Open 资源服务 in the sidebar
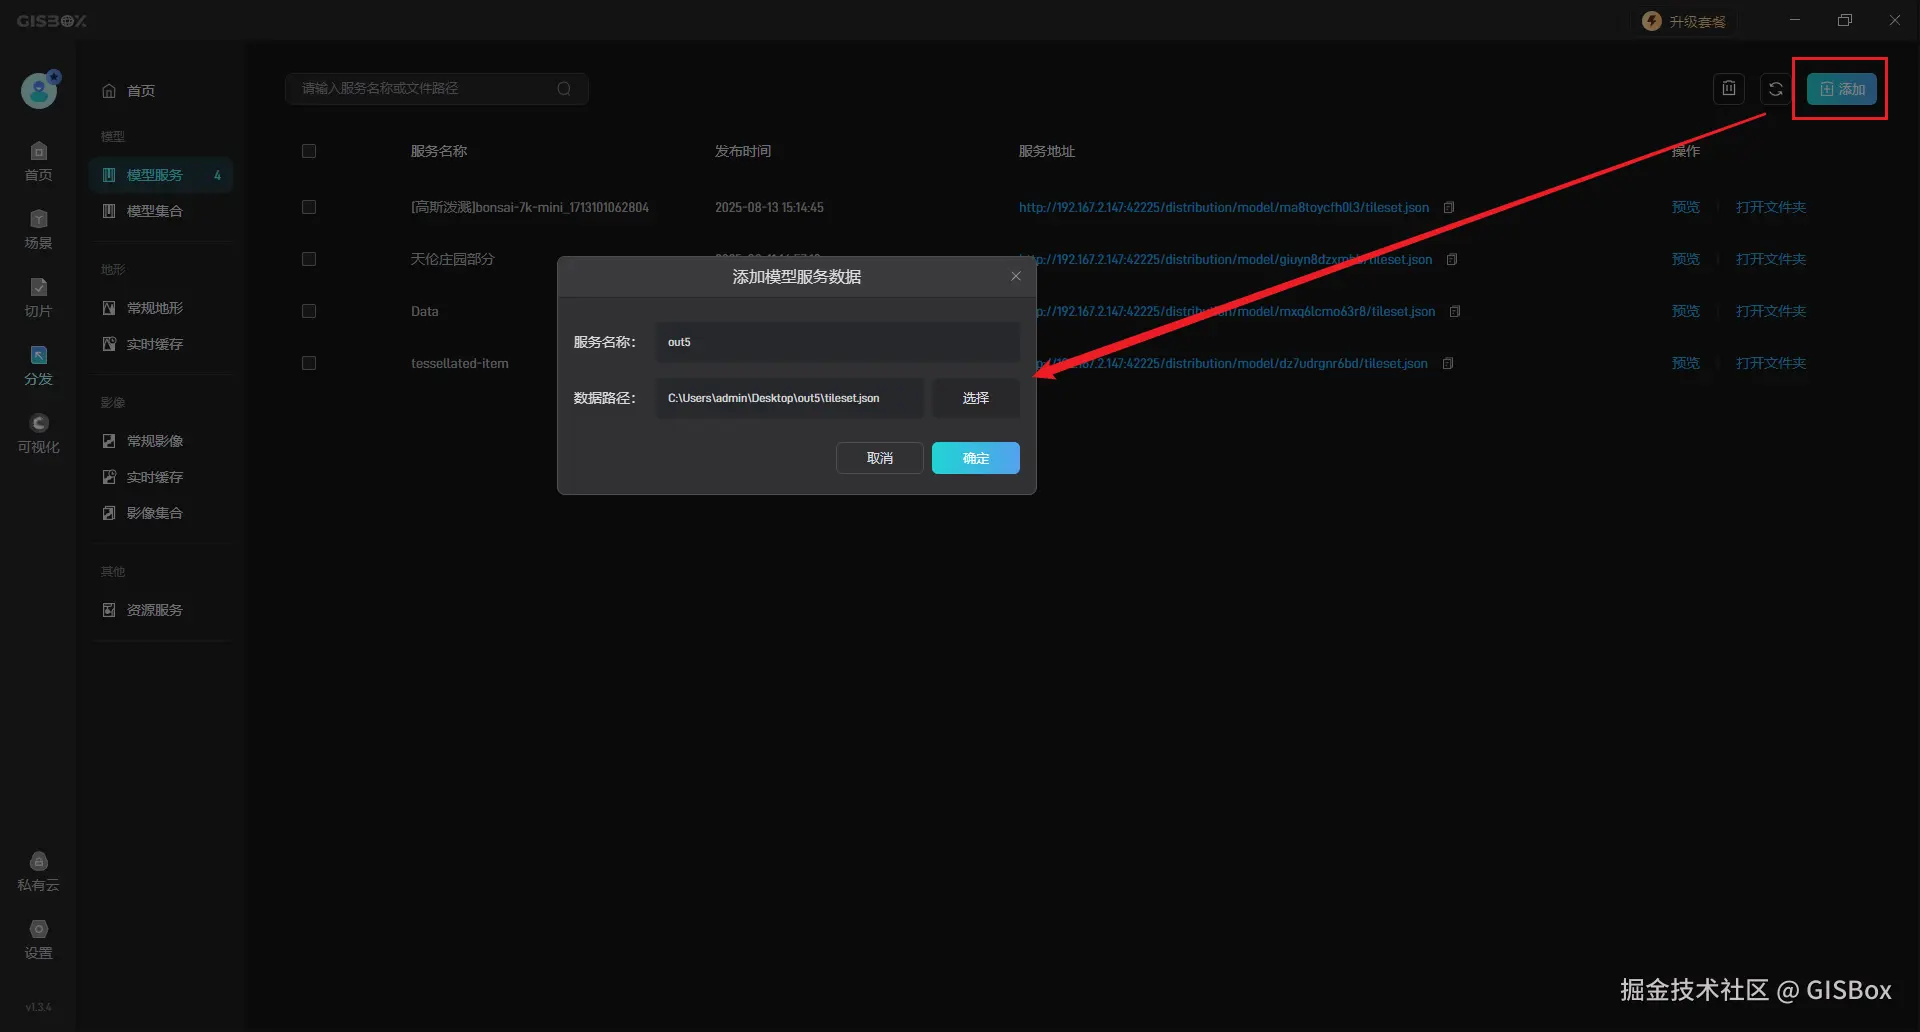 (x=160, y=610)
